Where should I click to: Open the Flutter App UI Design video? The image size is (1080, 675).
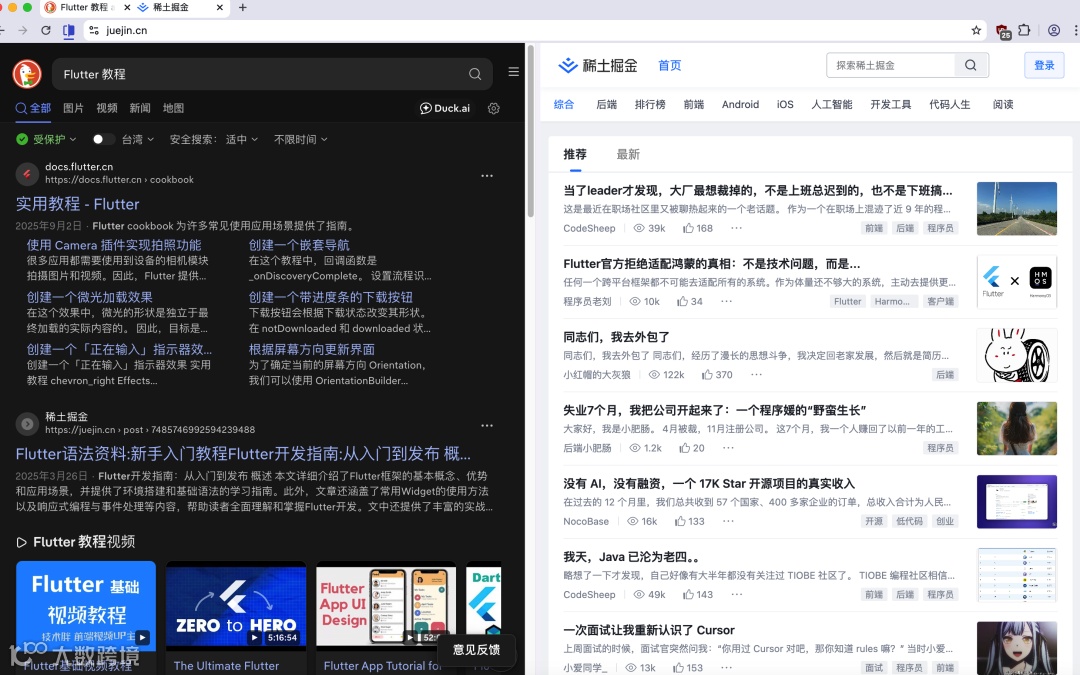click(386, 604)
